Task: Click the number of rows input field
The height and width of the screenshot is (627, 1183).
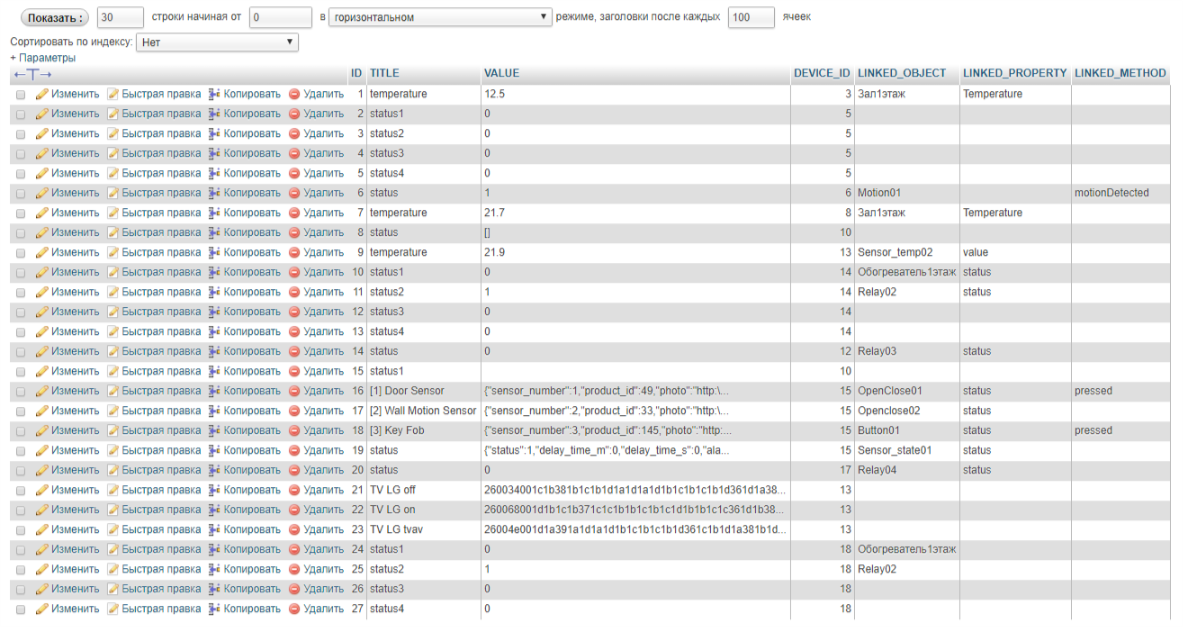Action: click(x=121, y=17)
